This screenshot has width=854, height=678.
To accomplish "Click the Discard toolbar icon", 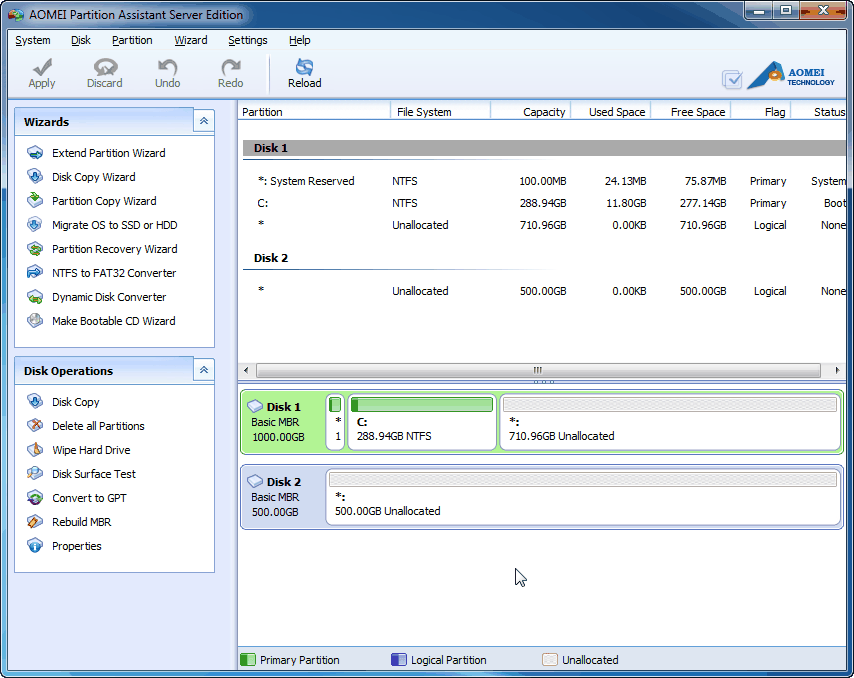I will (x=105, y=67).
